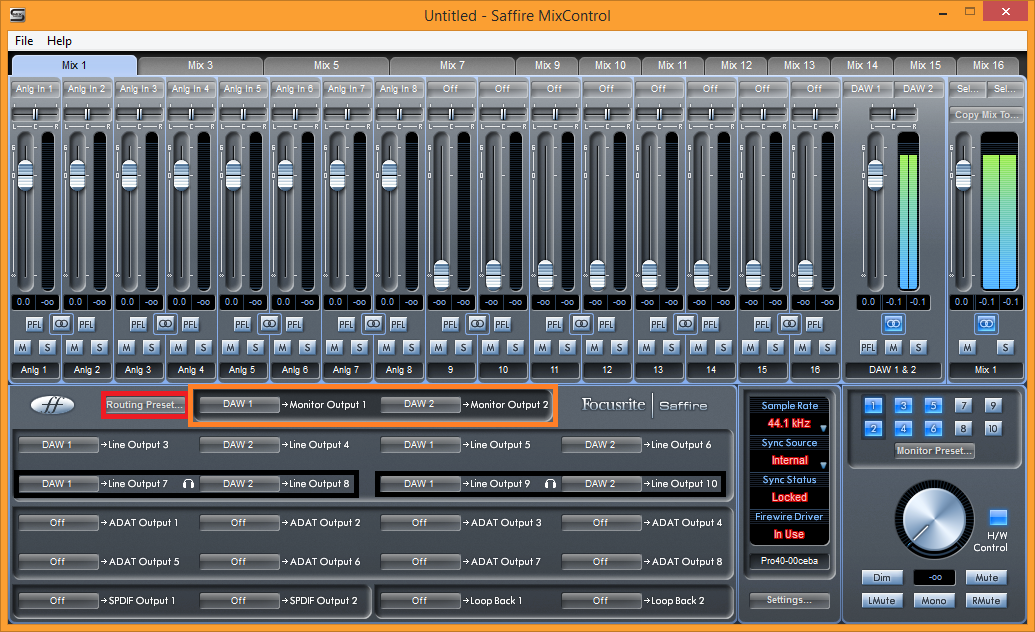Click the headphone icon next to Line Output 9
Image resolution: width=1035 pixels, height=632 pixels.
point(550,483)
